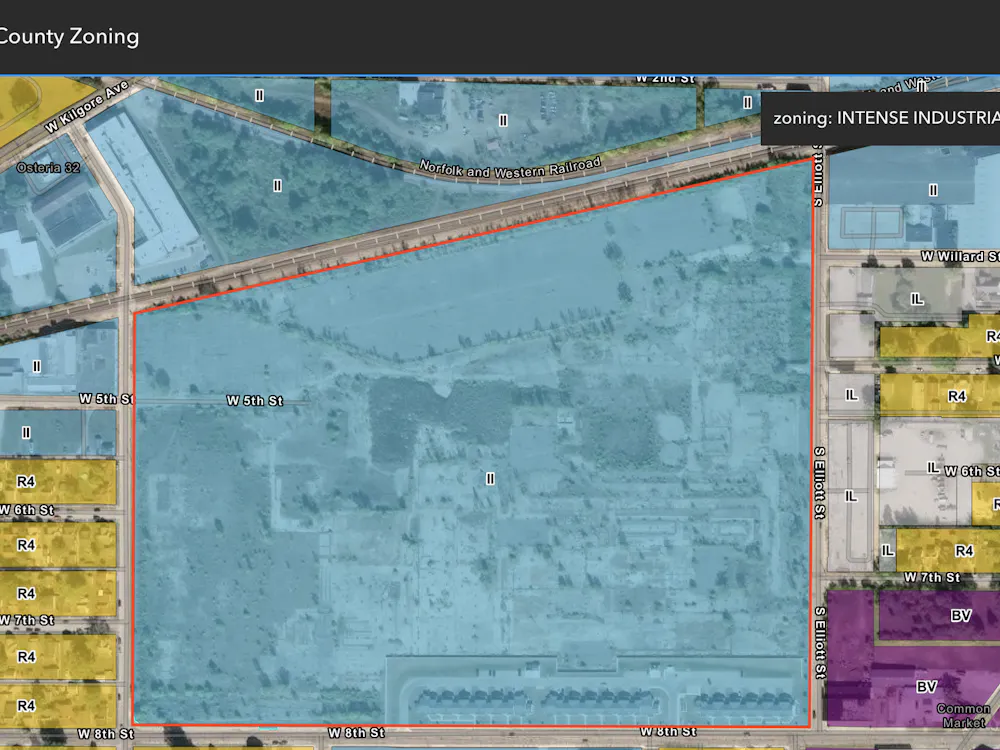Select W 7th St label above the purple BV zone
The width and height of the screenshot is (1000, 750).
pyautogui.click(x=932, y=578)
